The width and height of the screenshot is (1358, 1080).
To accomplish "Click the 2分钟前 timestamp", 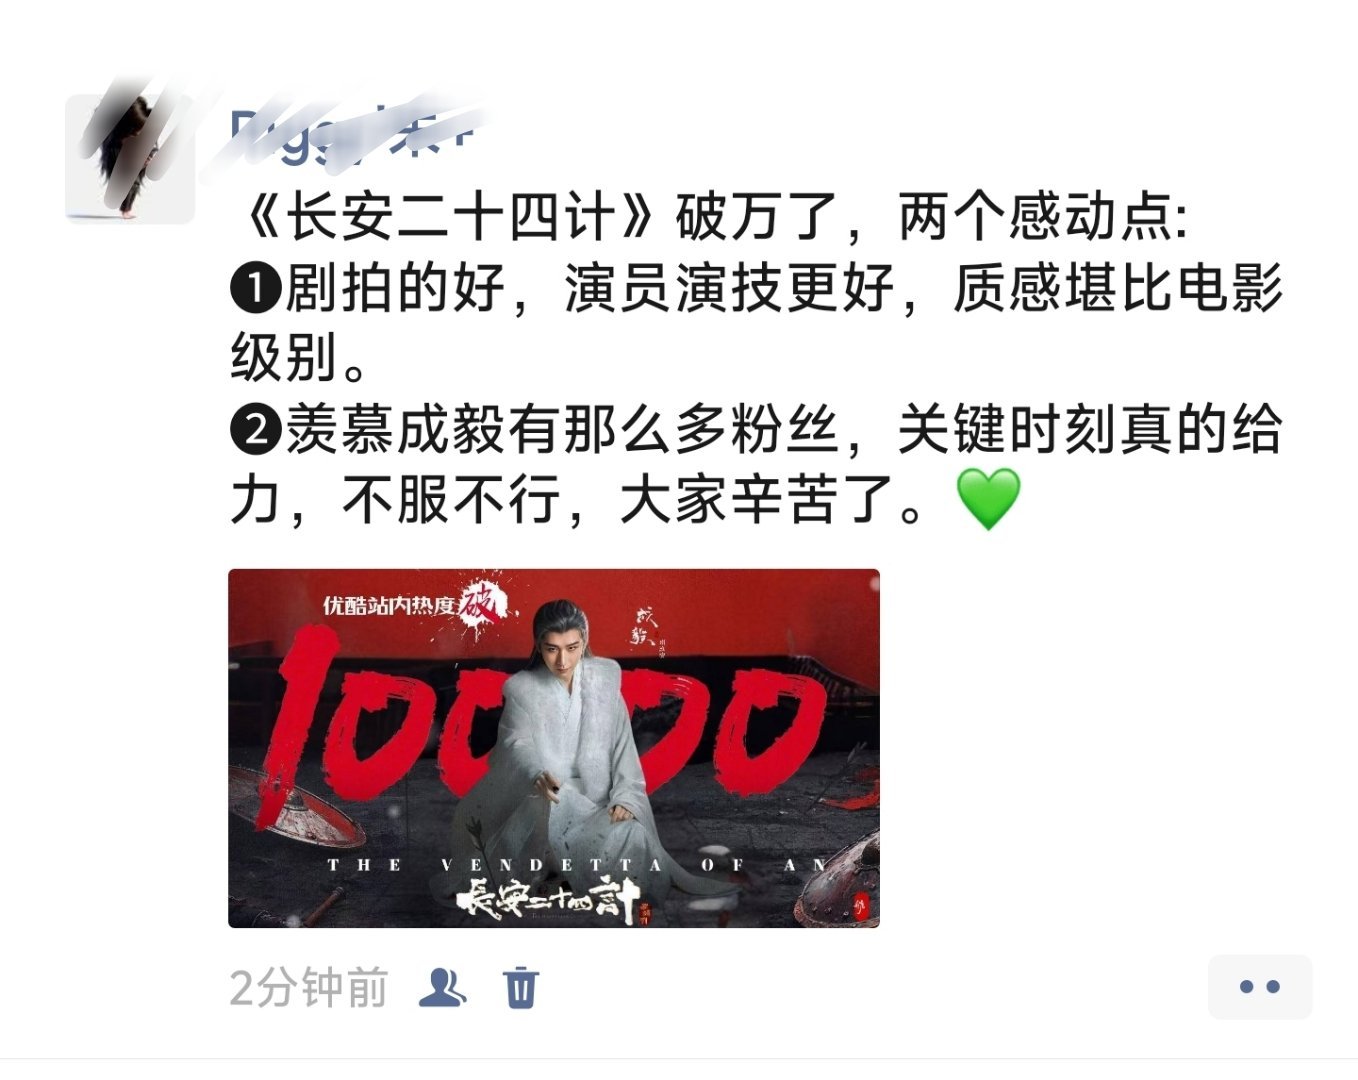I will [308, 988].
